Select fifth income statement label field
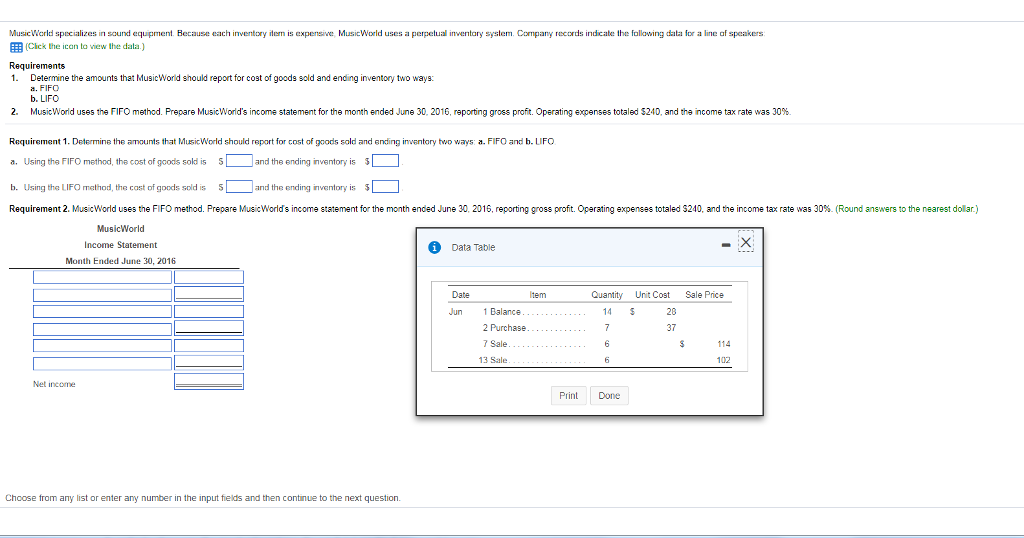Viewport: 1024px width, 538px height. (x=103, y=345)
